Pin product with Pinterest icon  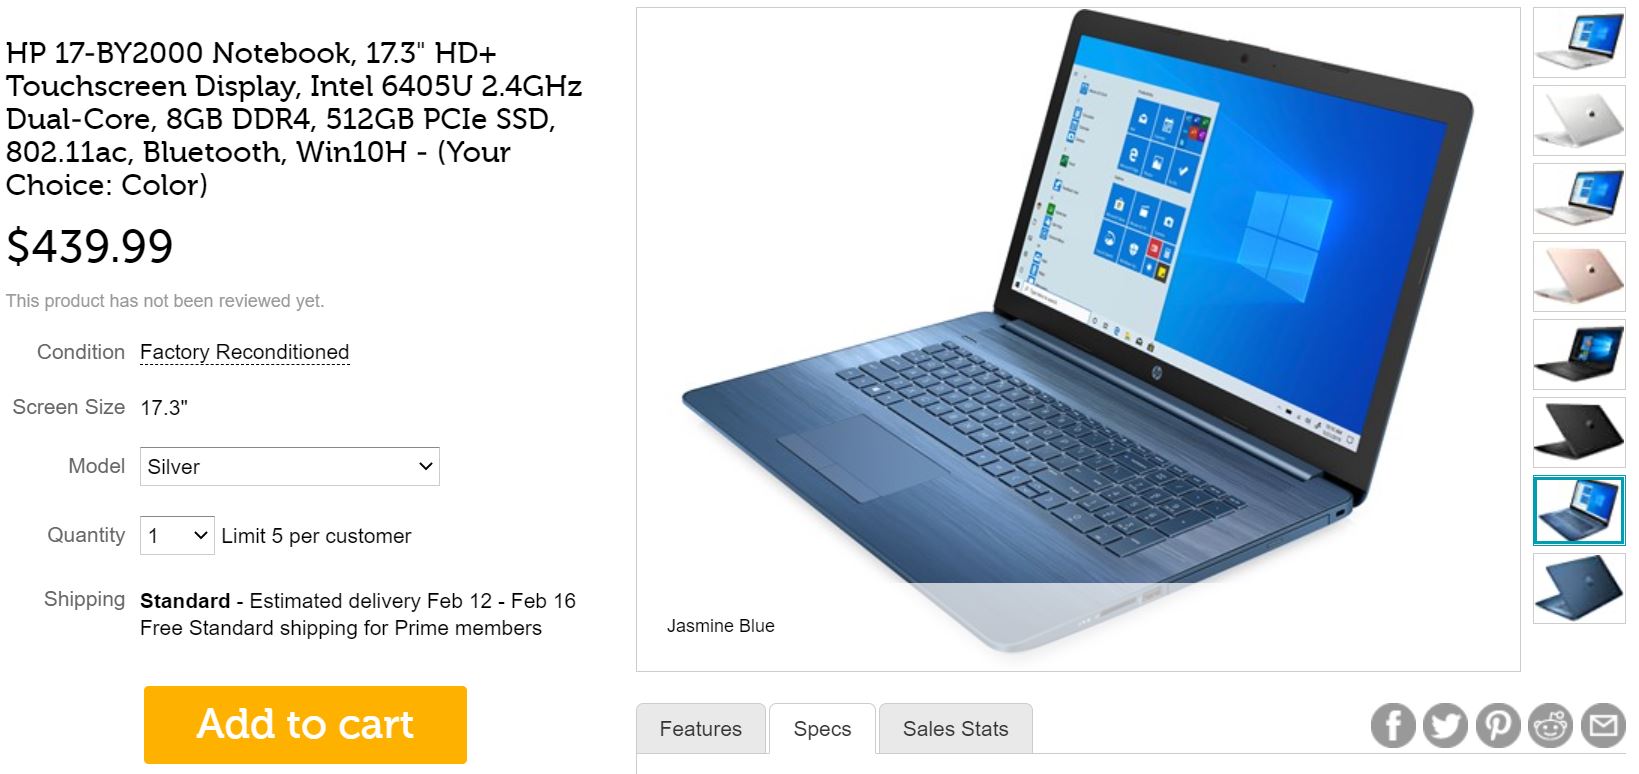(1498, 725)
